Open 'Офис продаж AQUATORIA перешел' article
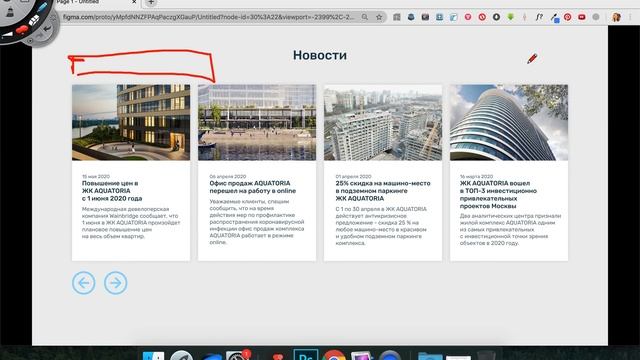640x360 pixels. (253, 187)
